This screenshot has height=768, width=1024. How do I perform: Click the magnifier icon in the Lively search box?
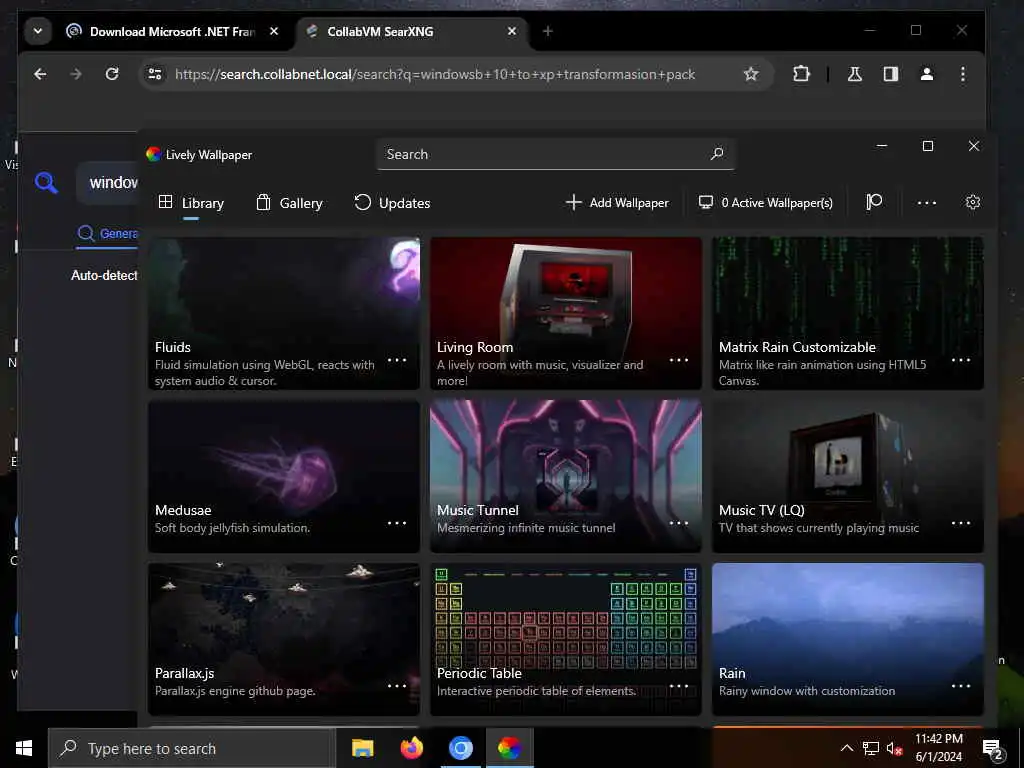pos(716,154)
